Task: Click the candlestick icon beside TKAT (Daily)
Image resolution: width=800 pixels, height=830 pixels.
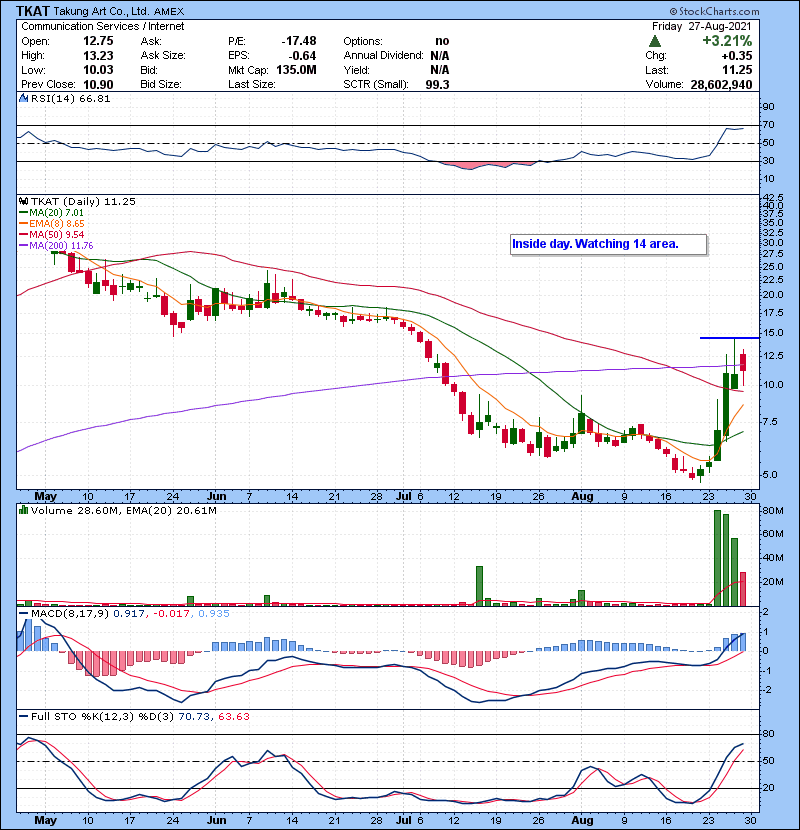Action: (x=23, y=201)
